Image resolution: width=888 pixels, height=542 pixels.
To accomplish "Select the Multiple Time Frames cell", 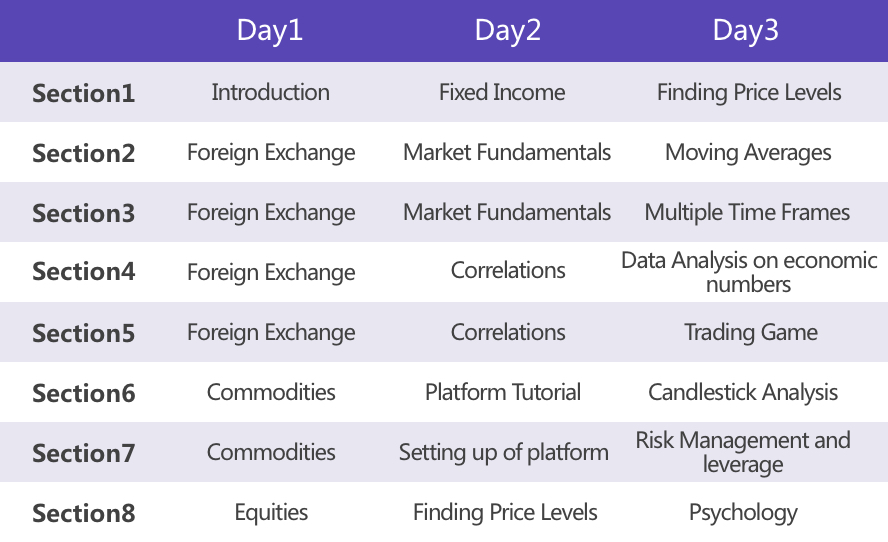I will (747, 212).
